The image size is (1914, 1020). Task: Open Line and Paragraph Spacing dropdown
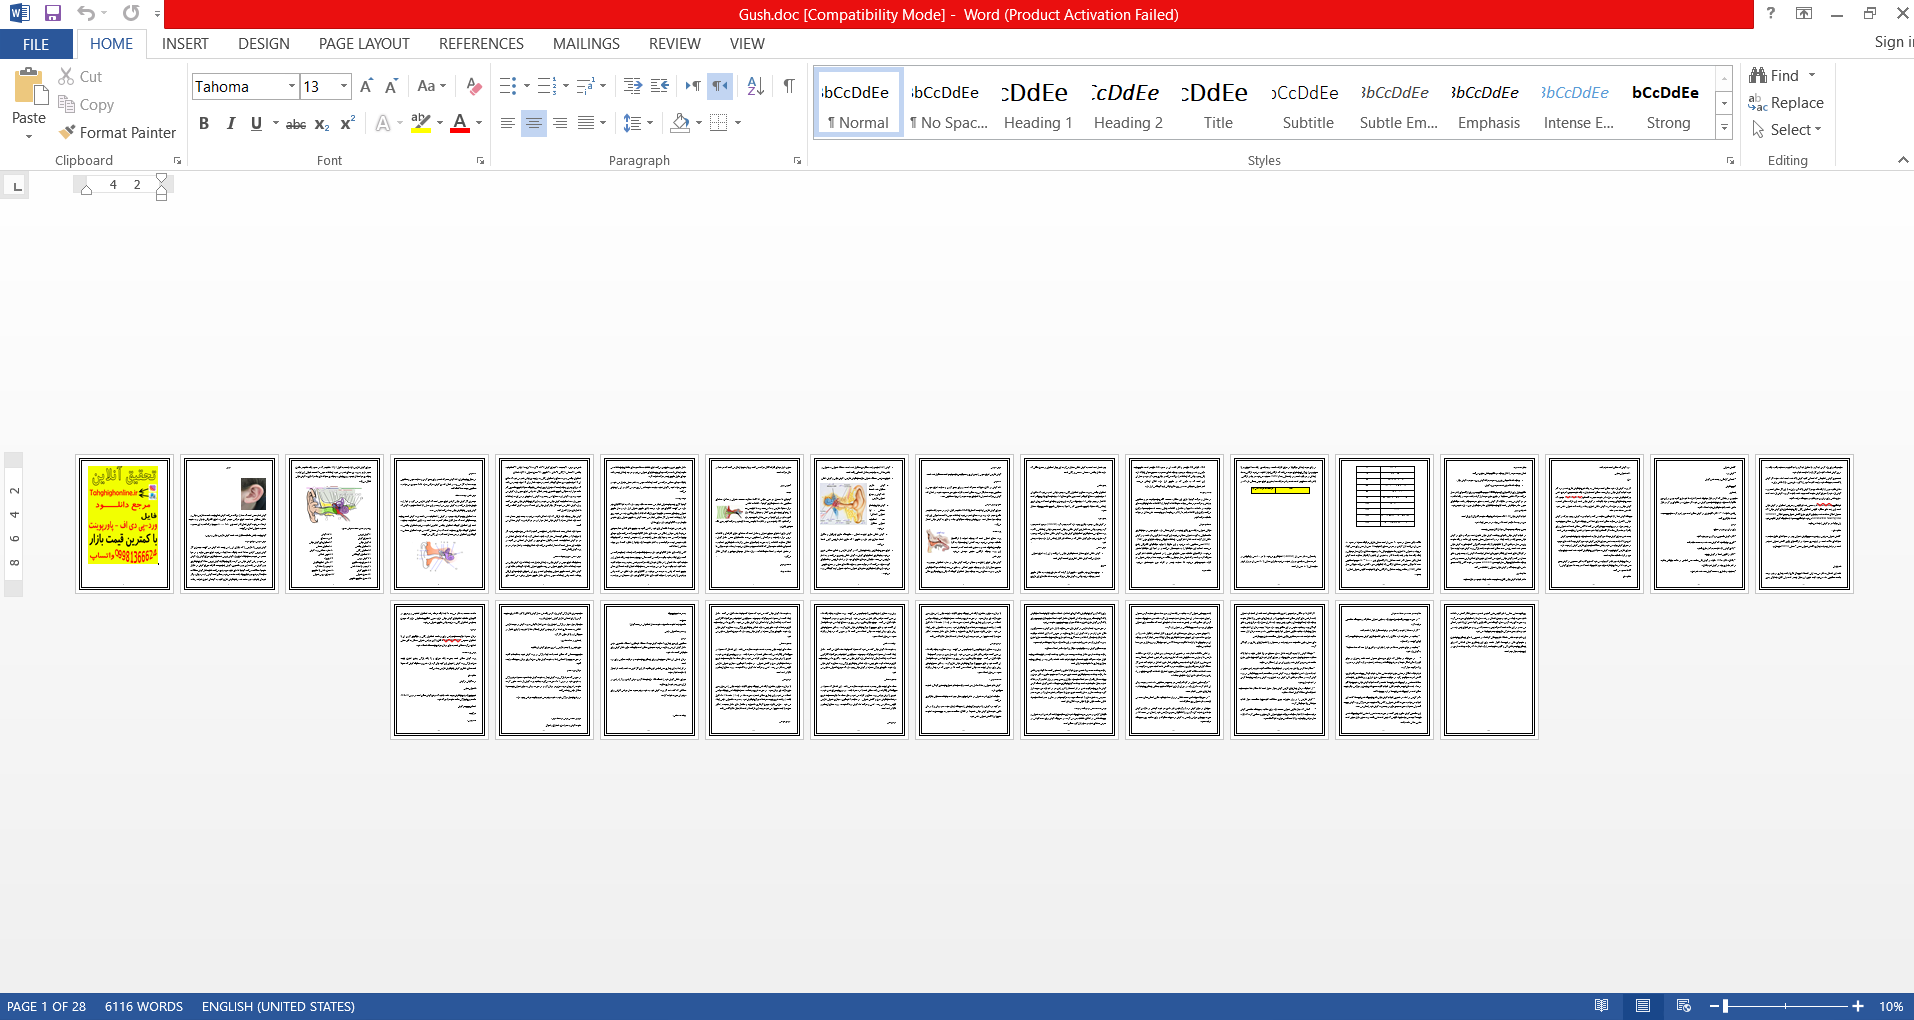638,123
